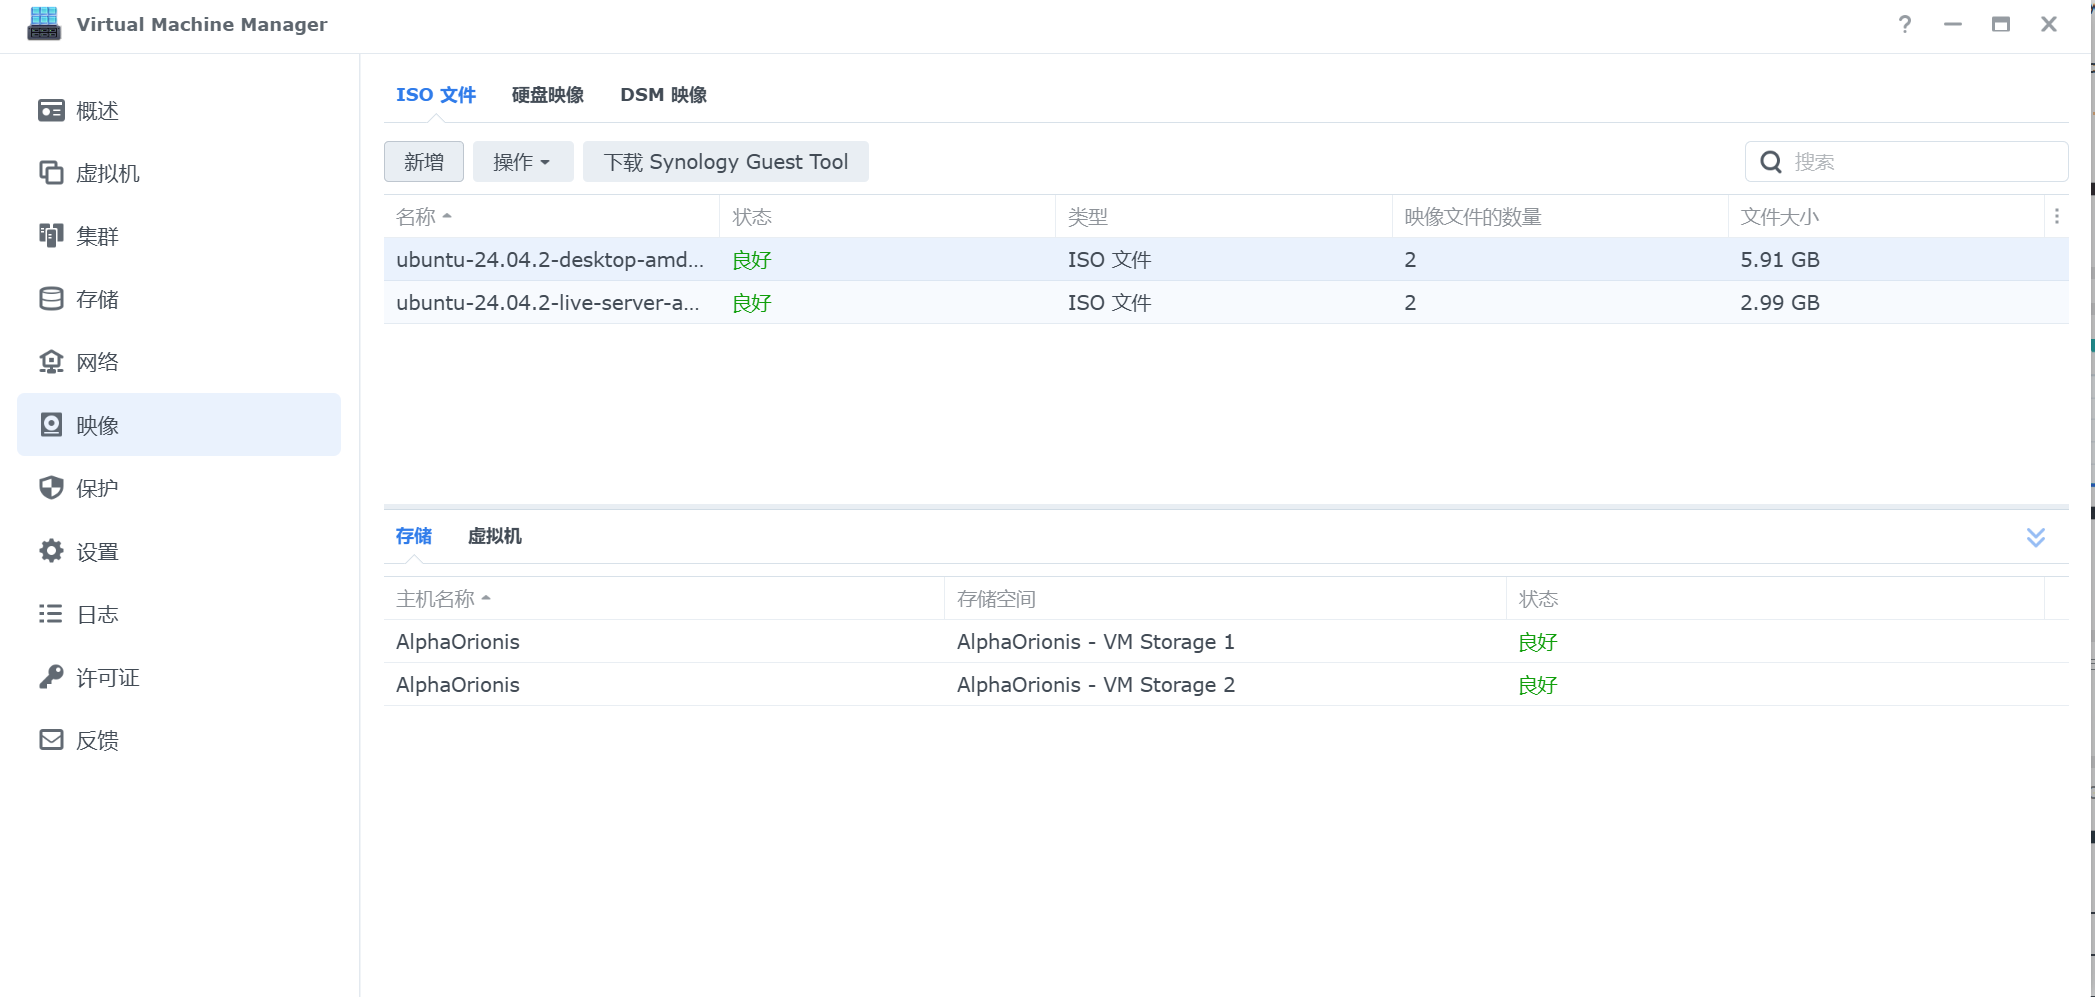Open the 设置 gear icon
This screenshot has width=2095, height=997.
[51, 551]
